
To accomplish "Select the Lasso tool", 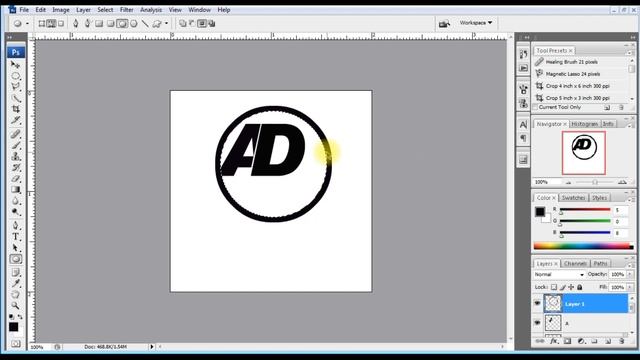I will pyautogui.click(x=15, y=87).
